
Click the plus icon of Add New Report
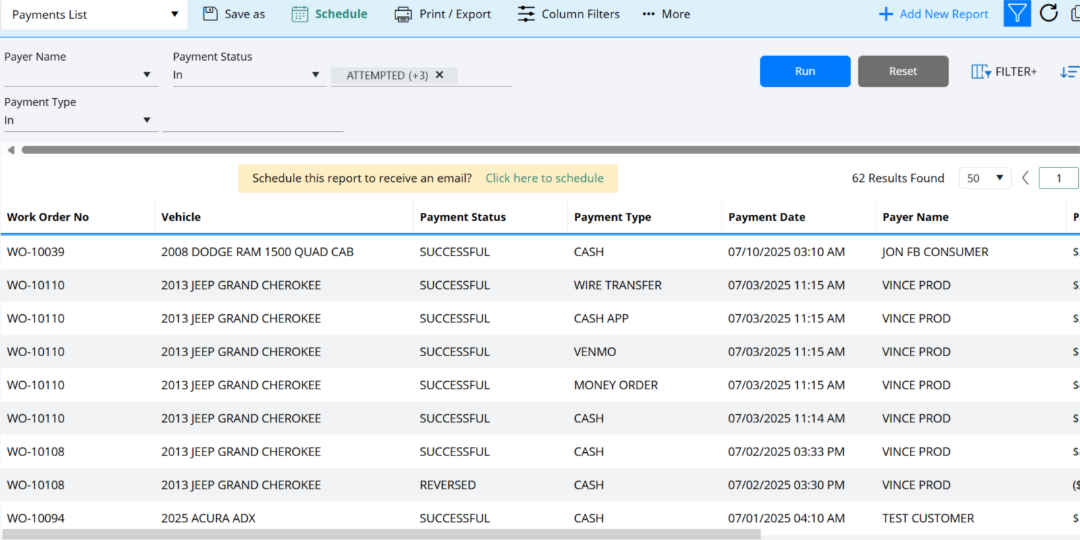[886, 14]
